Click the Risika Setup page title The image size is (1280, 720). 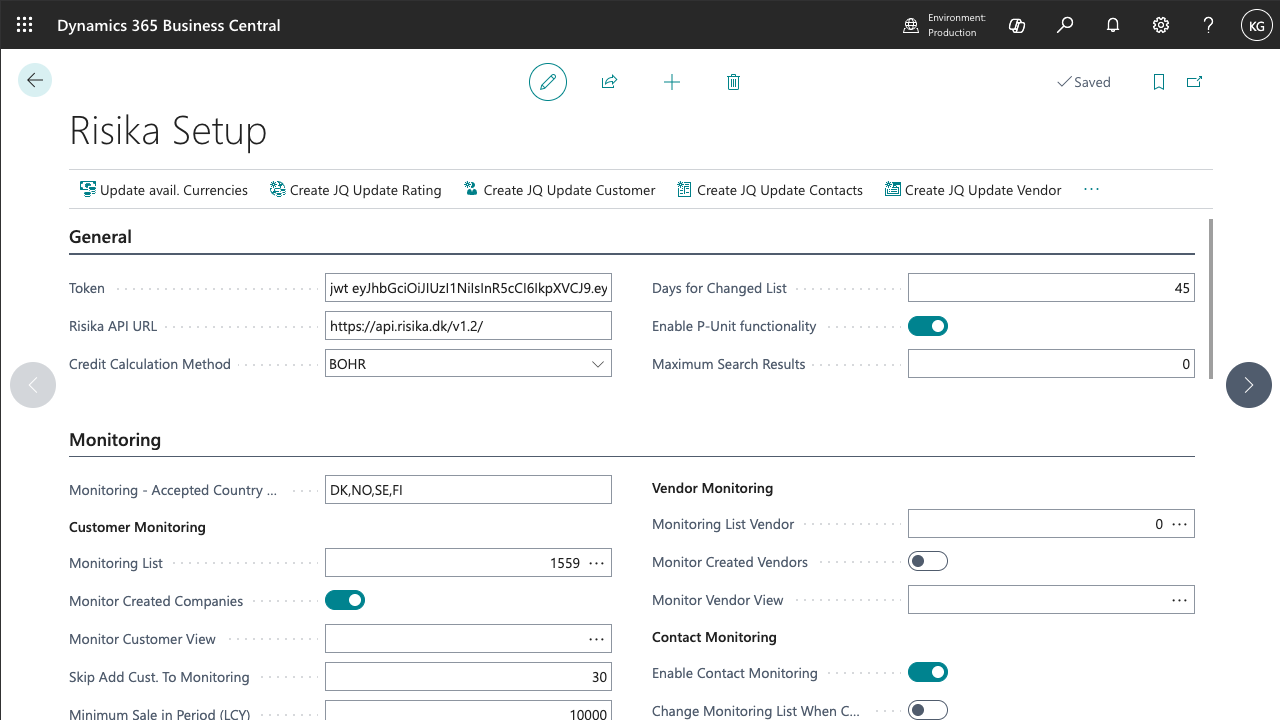tap(168, 131)
